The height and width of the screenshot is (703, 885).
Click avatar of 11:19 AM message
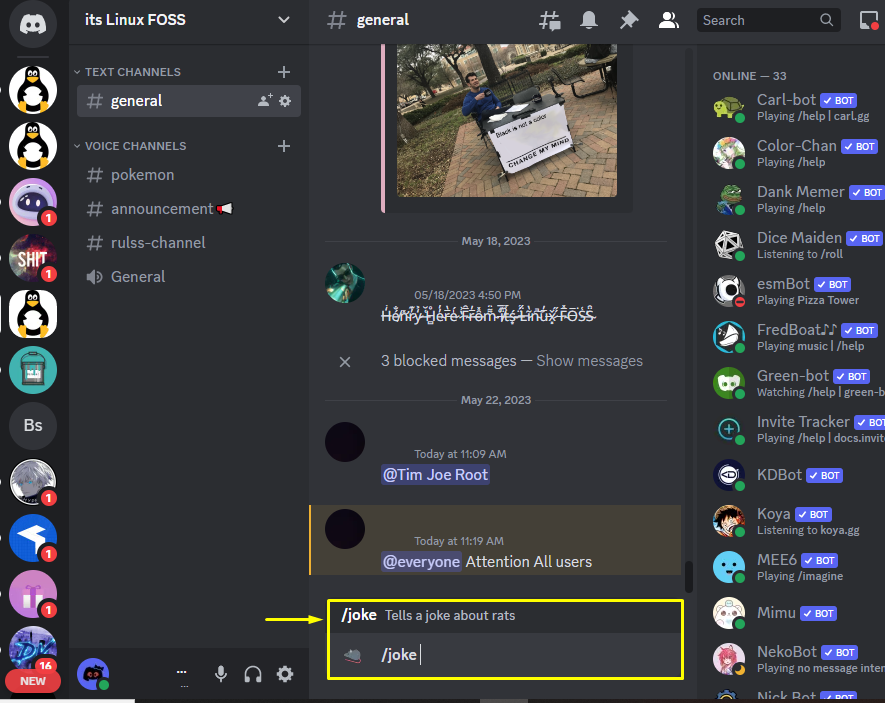point(345,529)
